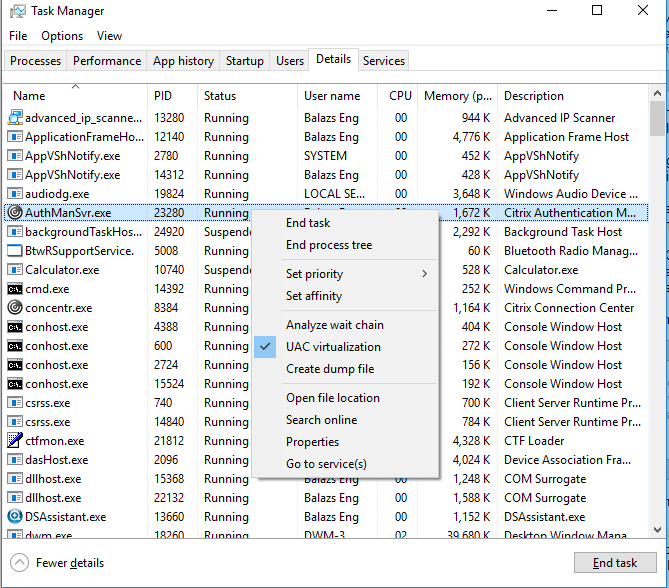Click icon of csrss.exe PID 740
Viewport: 669px width, 588px height.
[15, 403]
